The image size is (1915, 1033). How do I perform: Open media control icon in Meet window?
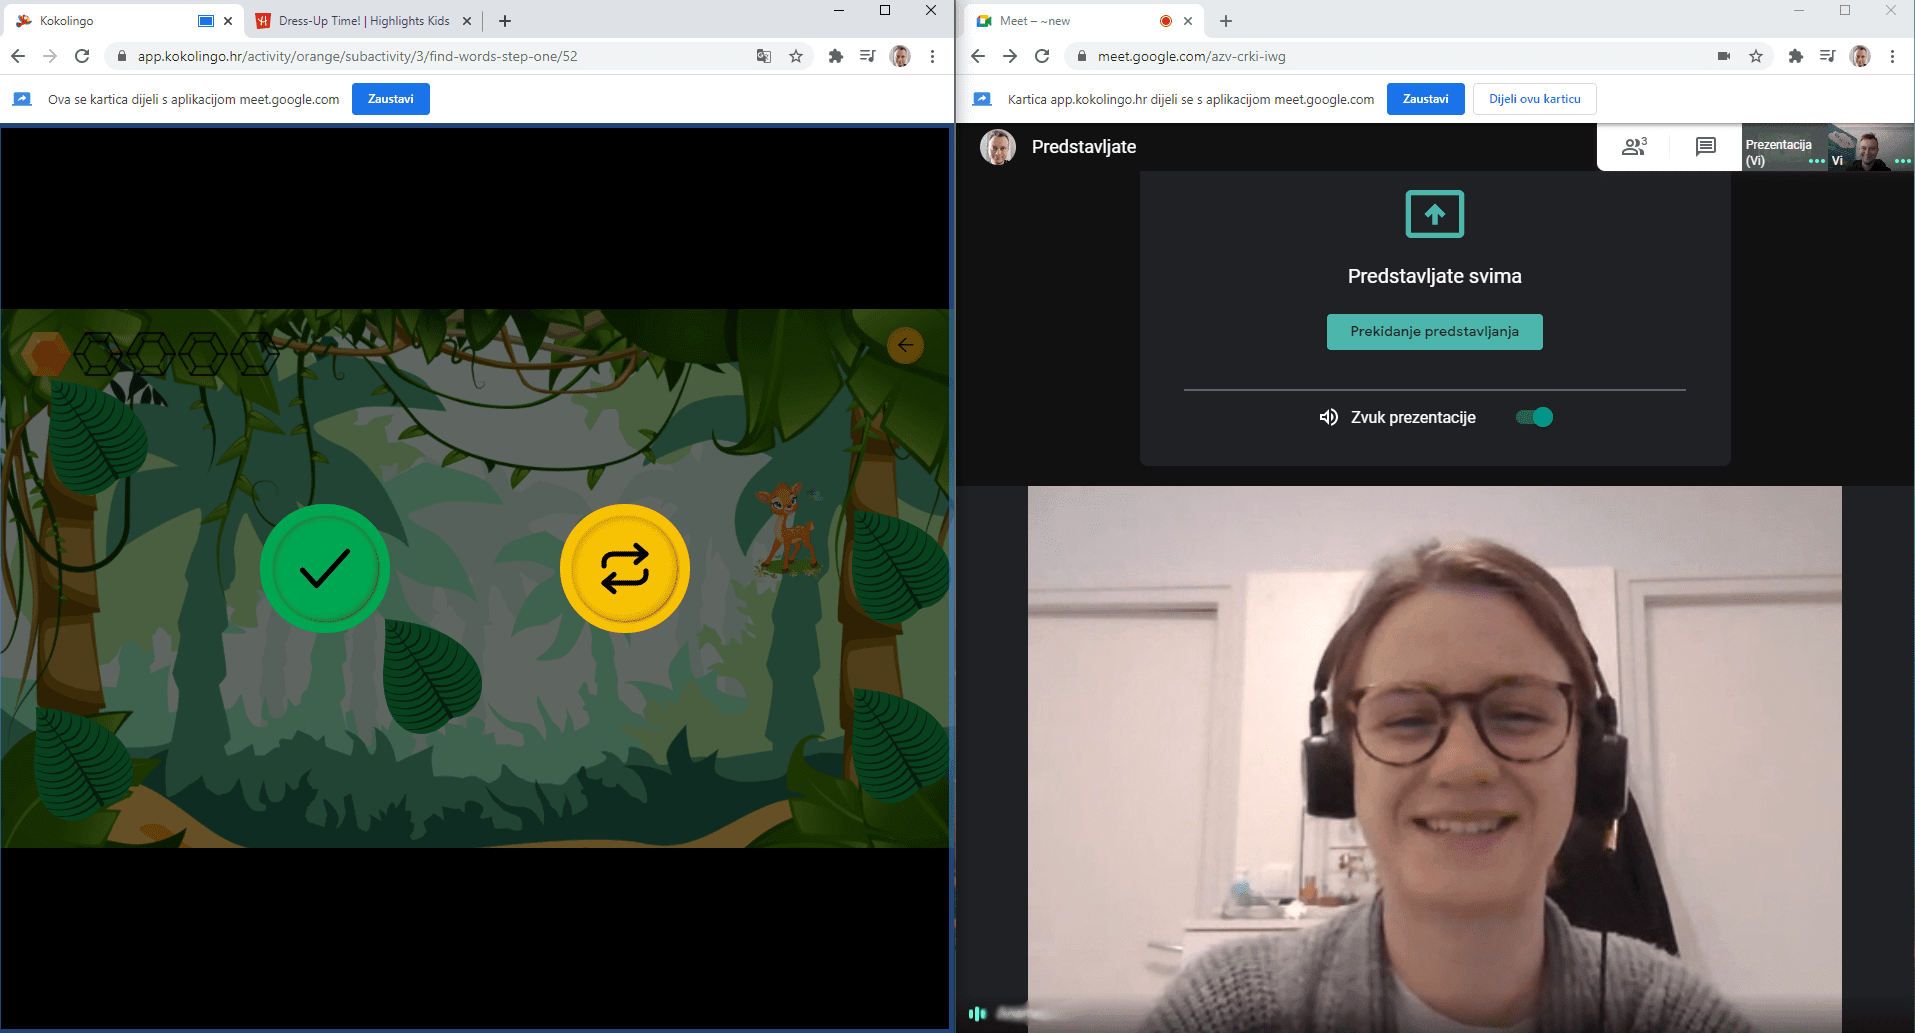[1828, 56]
